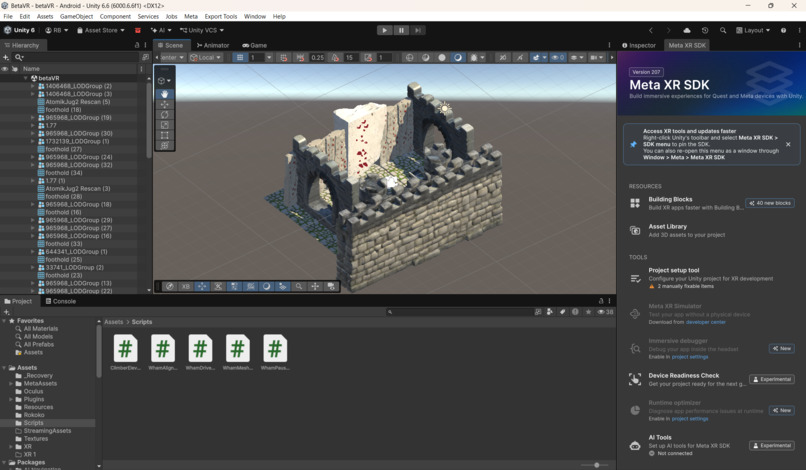
Task: Toggle the Project panel lock icon
Action: click(x=600, y=301)
